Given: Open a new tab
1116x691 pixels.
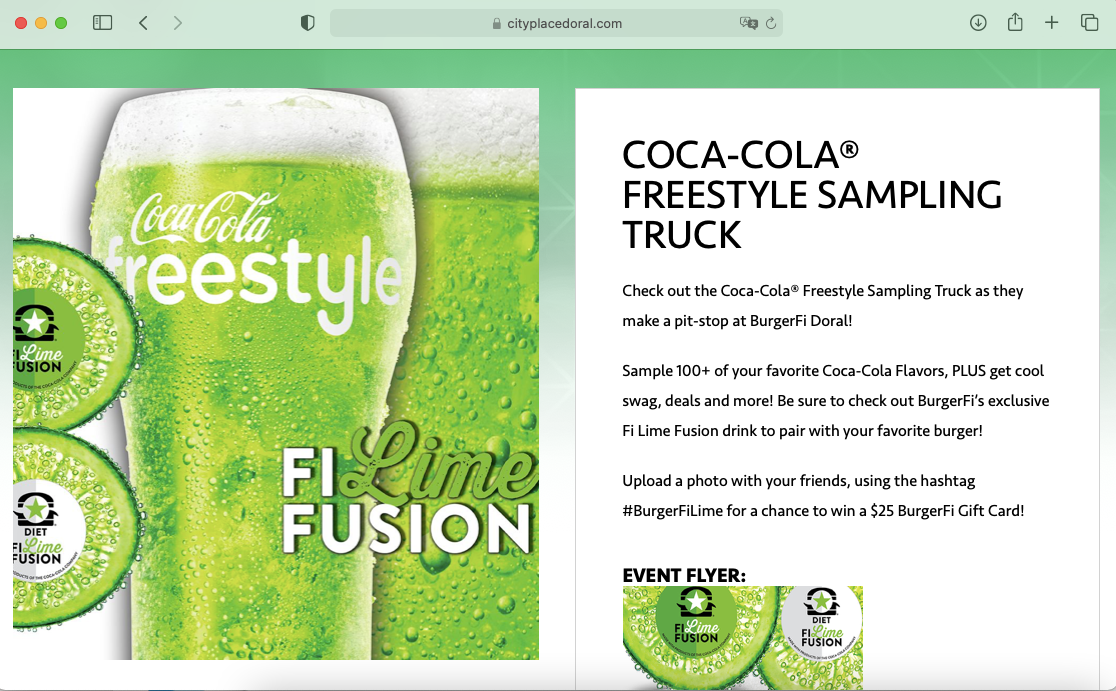Looking at the screenshot, I should (x=1051, y=23).
